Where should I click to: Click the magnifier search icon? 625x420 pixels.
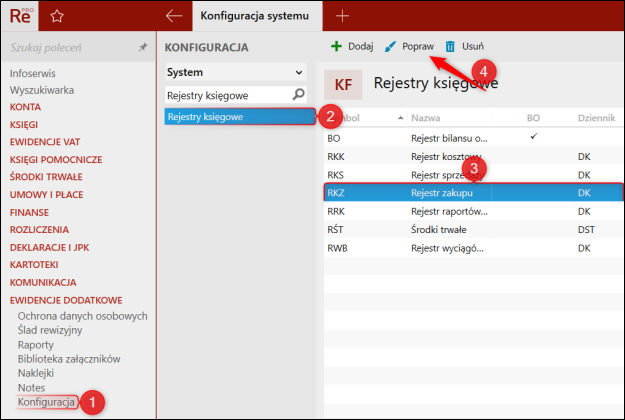point(297,95)
